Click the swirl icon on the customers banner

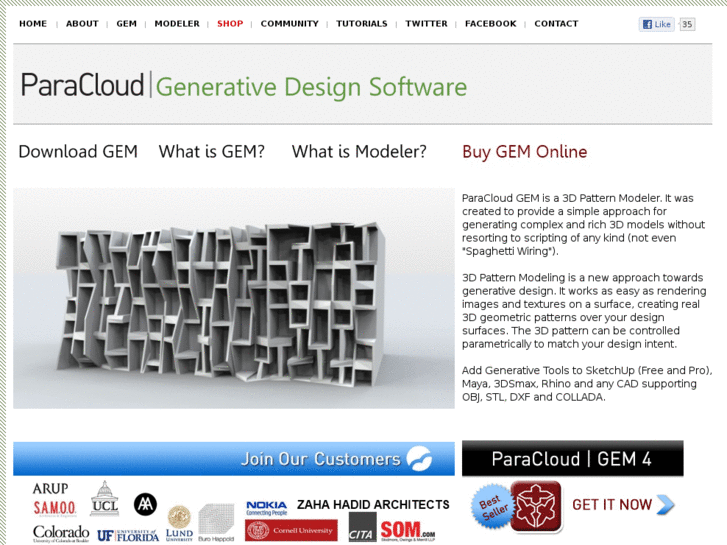[x=419, y=458]
